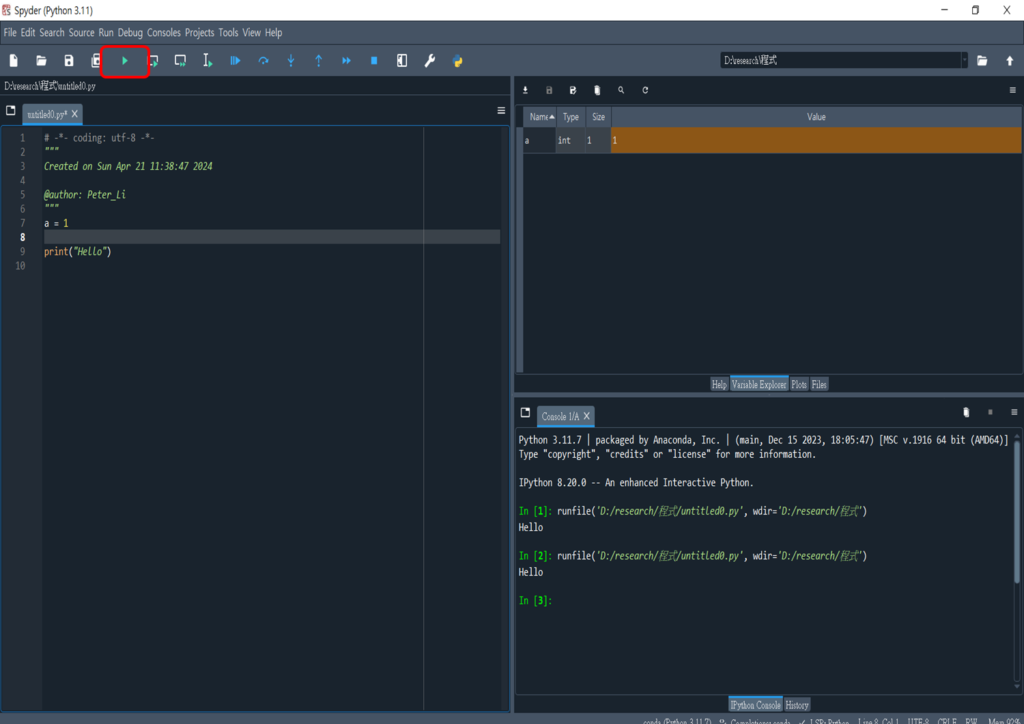Switch to the Plots tab
1024x724 pixels.
[x=799, y=384]
